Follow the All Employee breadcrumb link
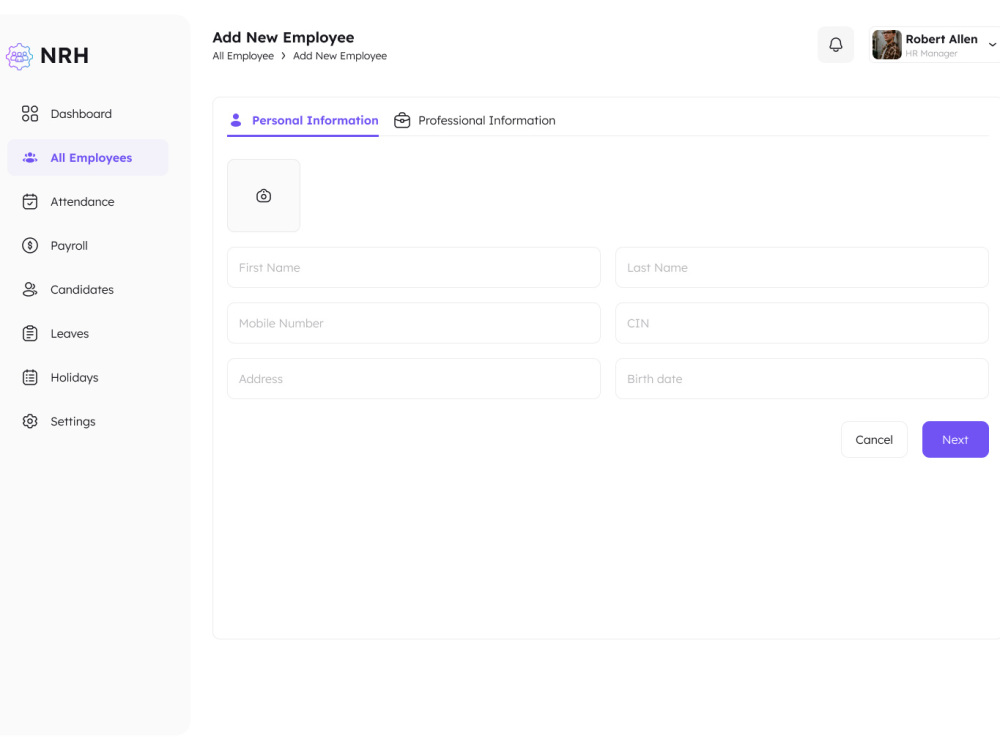 pyautogui.click(x=243, y=56)
